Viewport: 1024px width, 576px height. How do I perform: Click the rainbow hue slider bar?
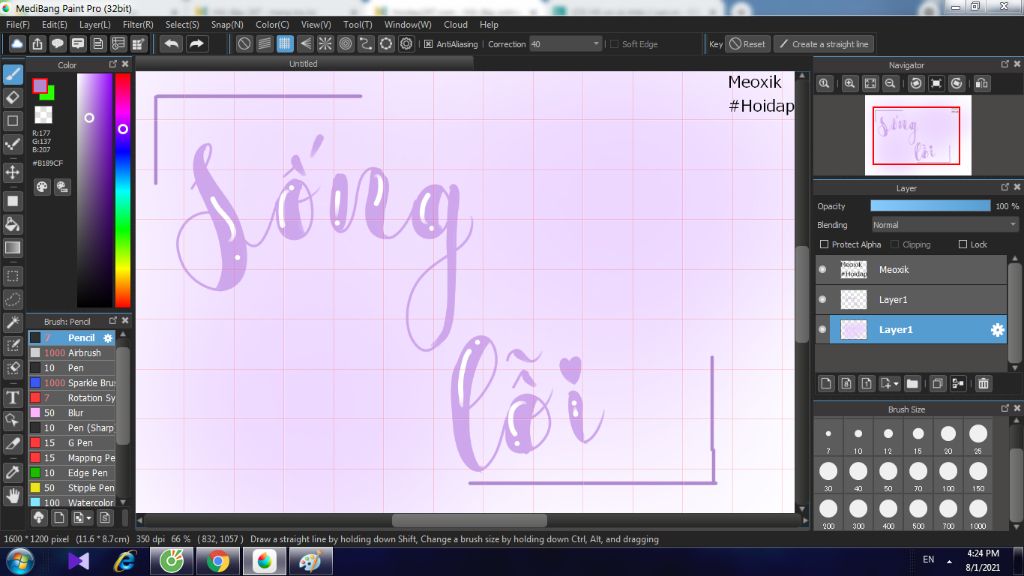click(123, 190)
